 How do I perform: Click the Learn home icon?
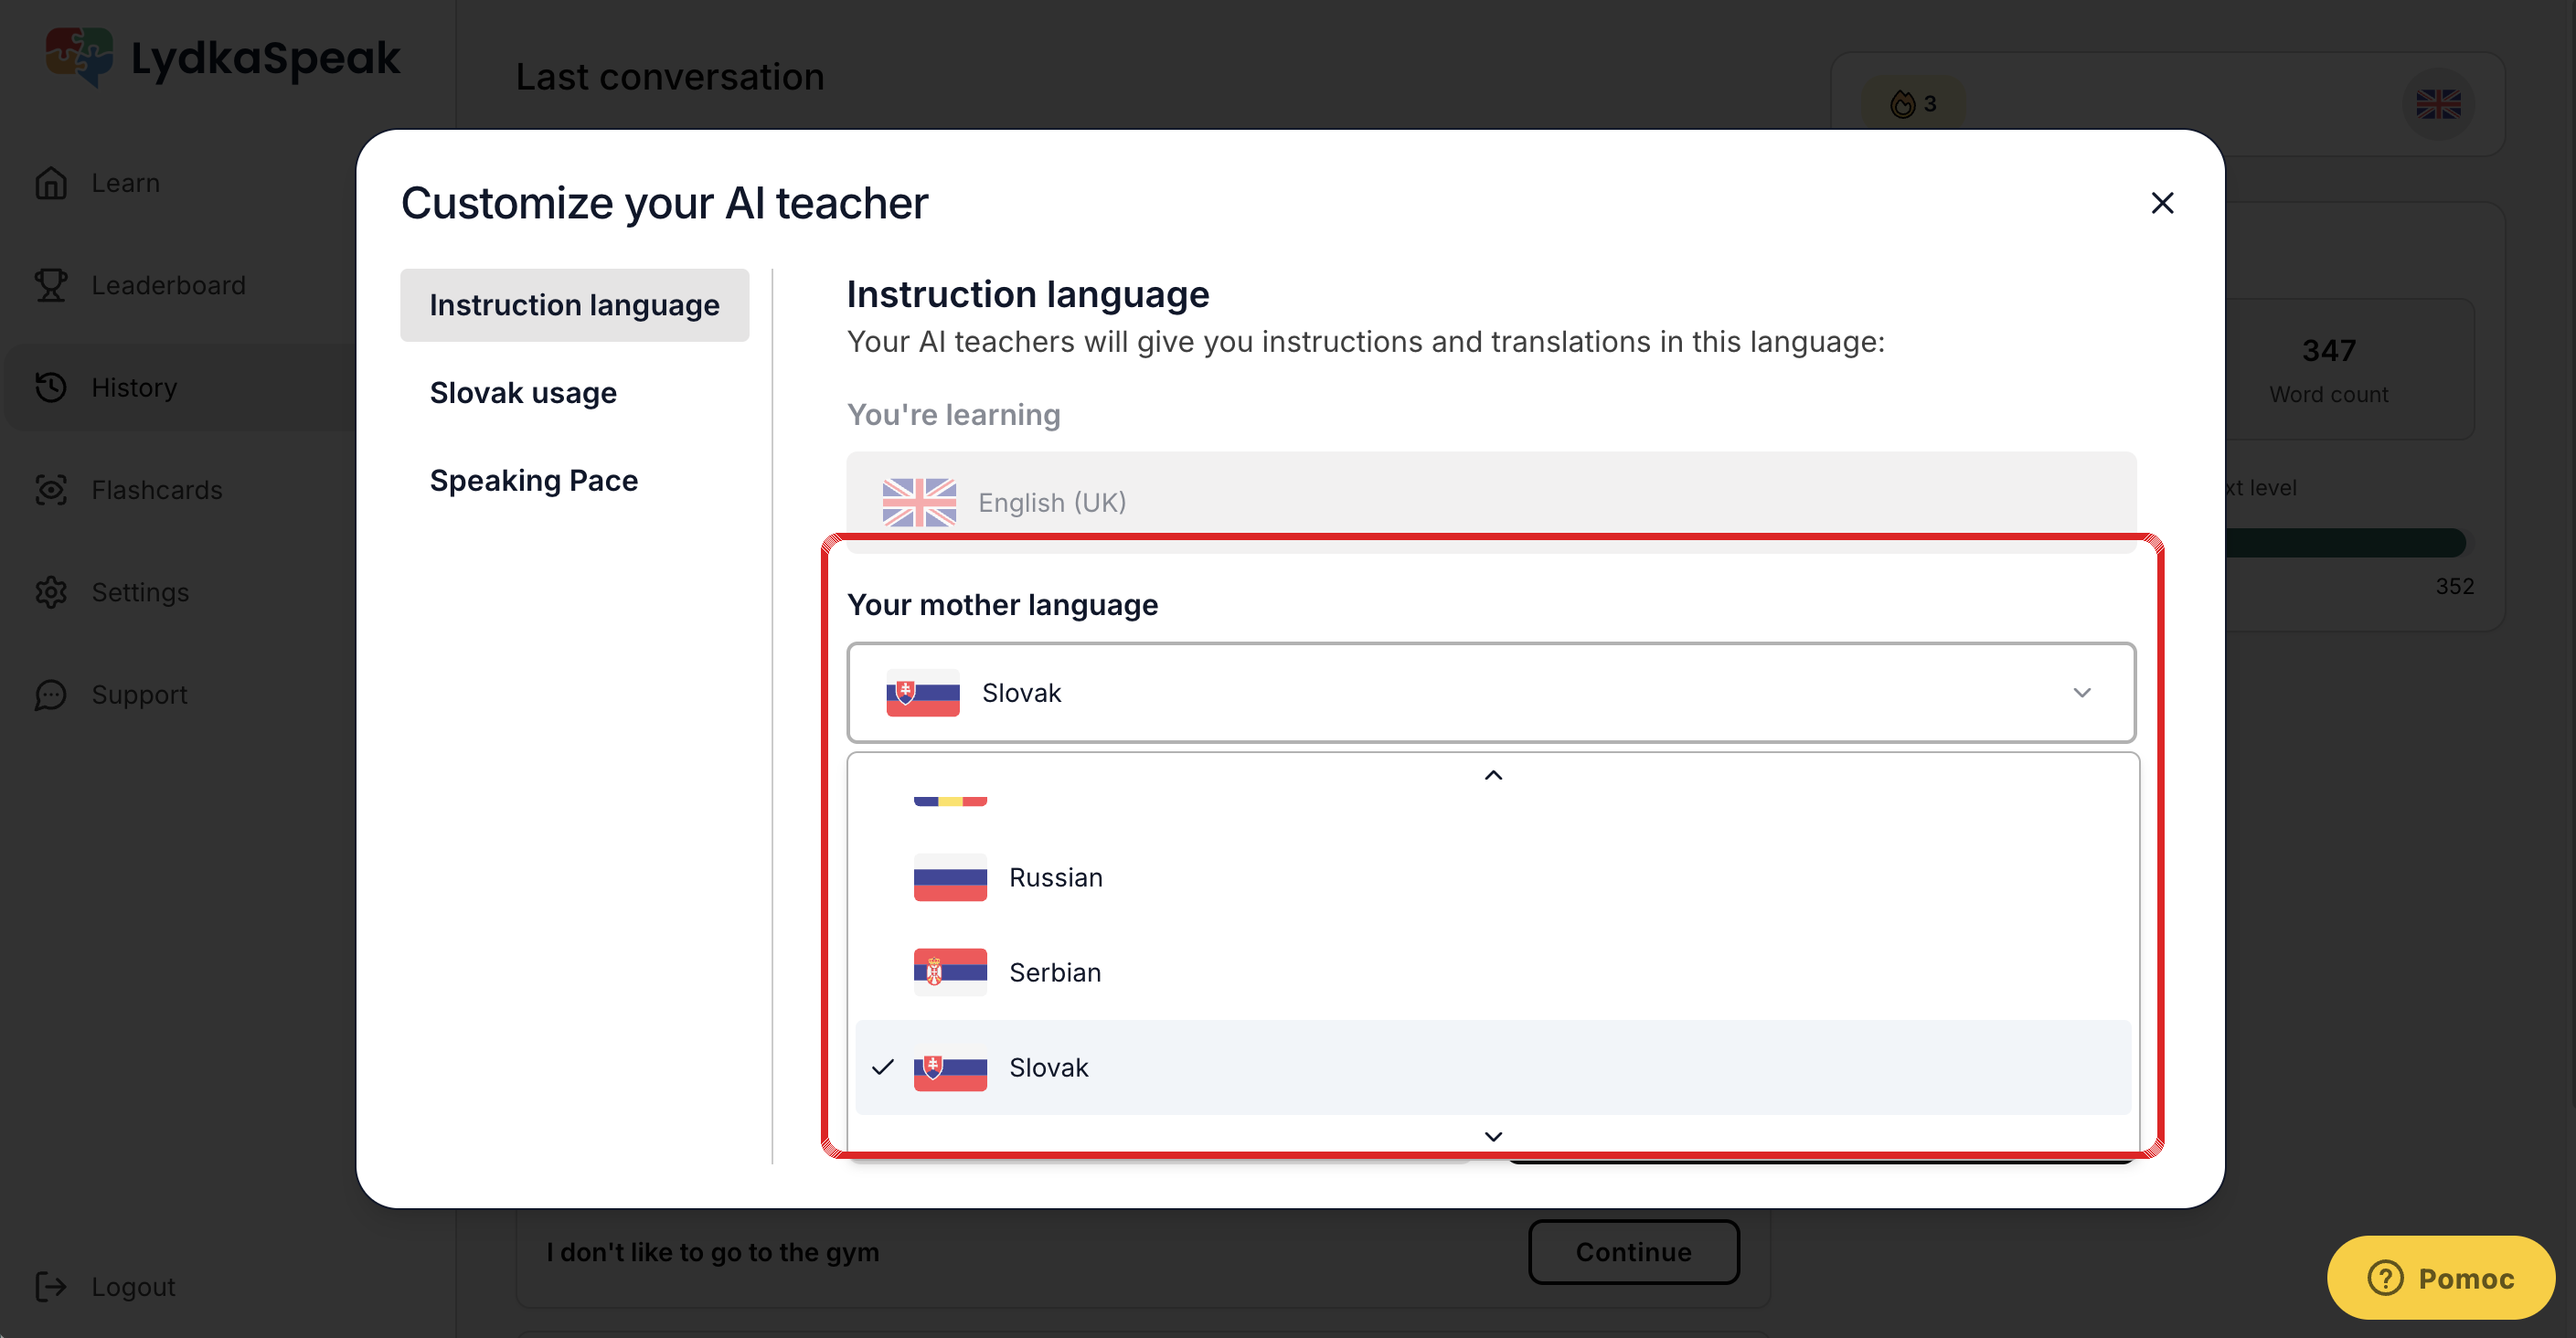coord(51,183)
